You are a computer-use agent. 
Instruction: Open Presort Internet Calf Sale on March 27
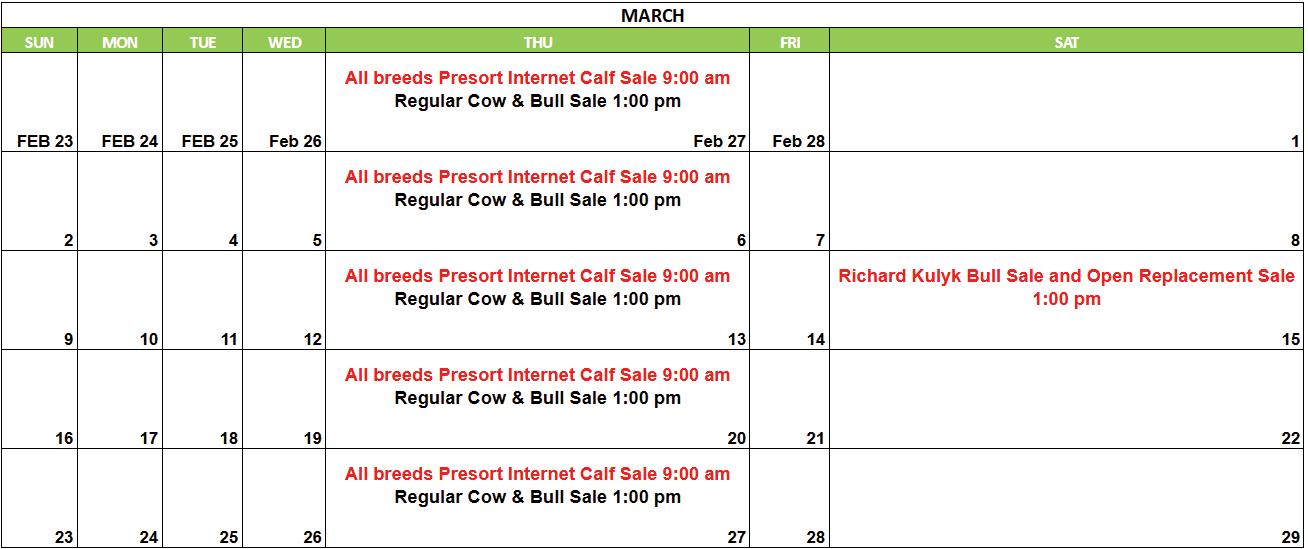click(537, 474)
